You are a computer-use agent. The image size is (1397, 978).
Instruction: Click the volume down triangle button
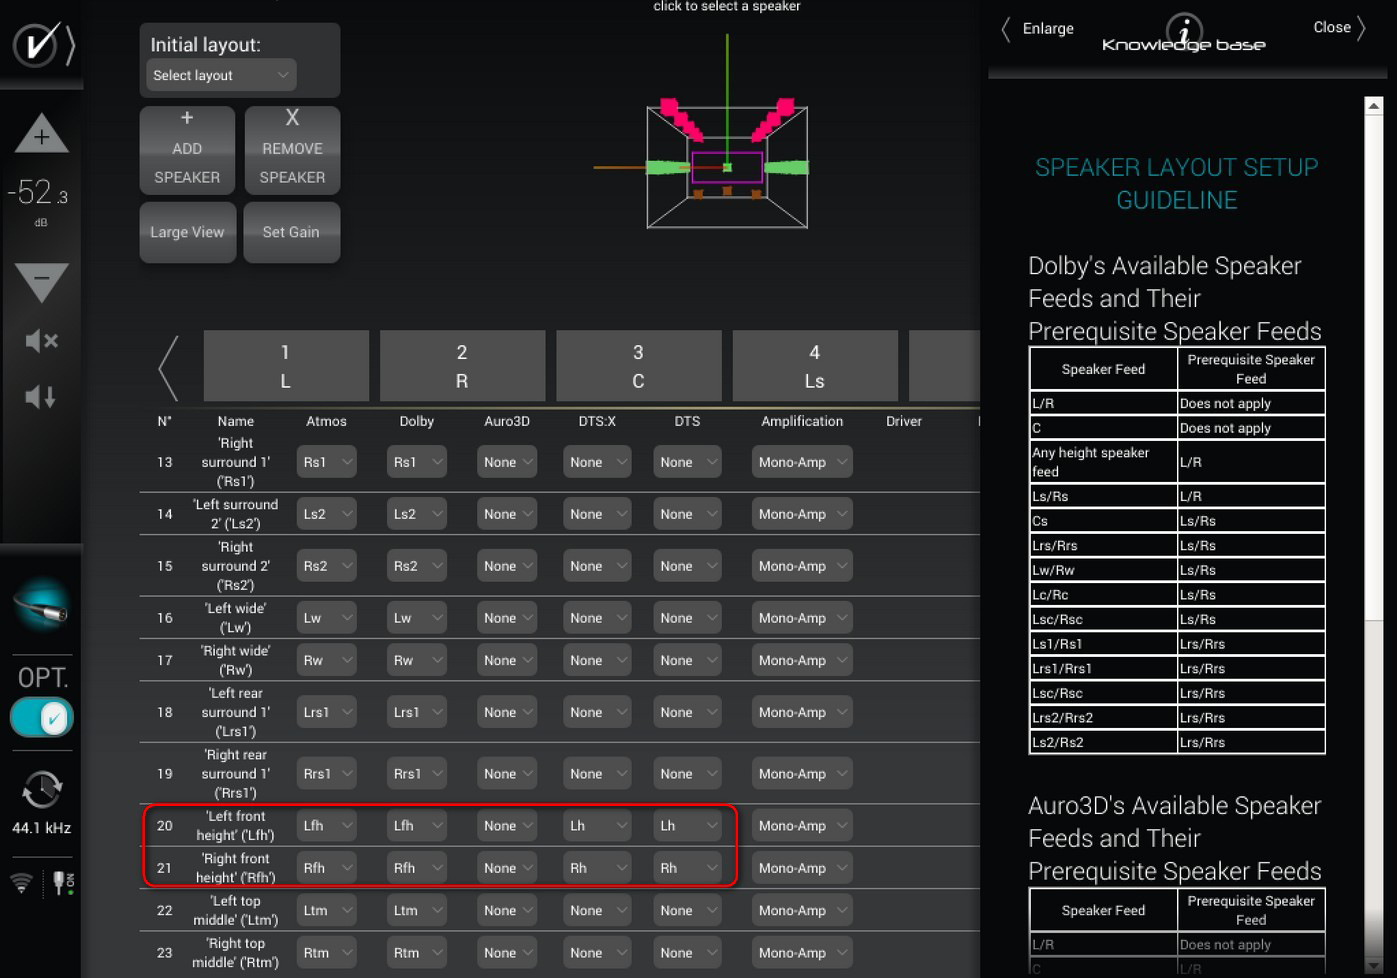(x=41, y=281)
